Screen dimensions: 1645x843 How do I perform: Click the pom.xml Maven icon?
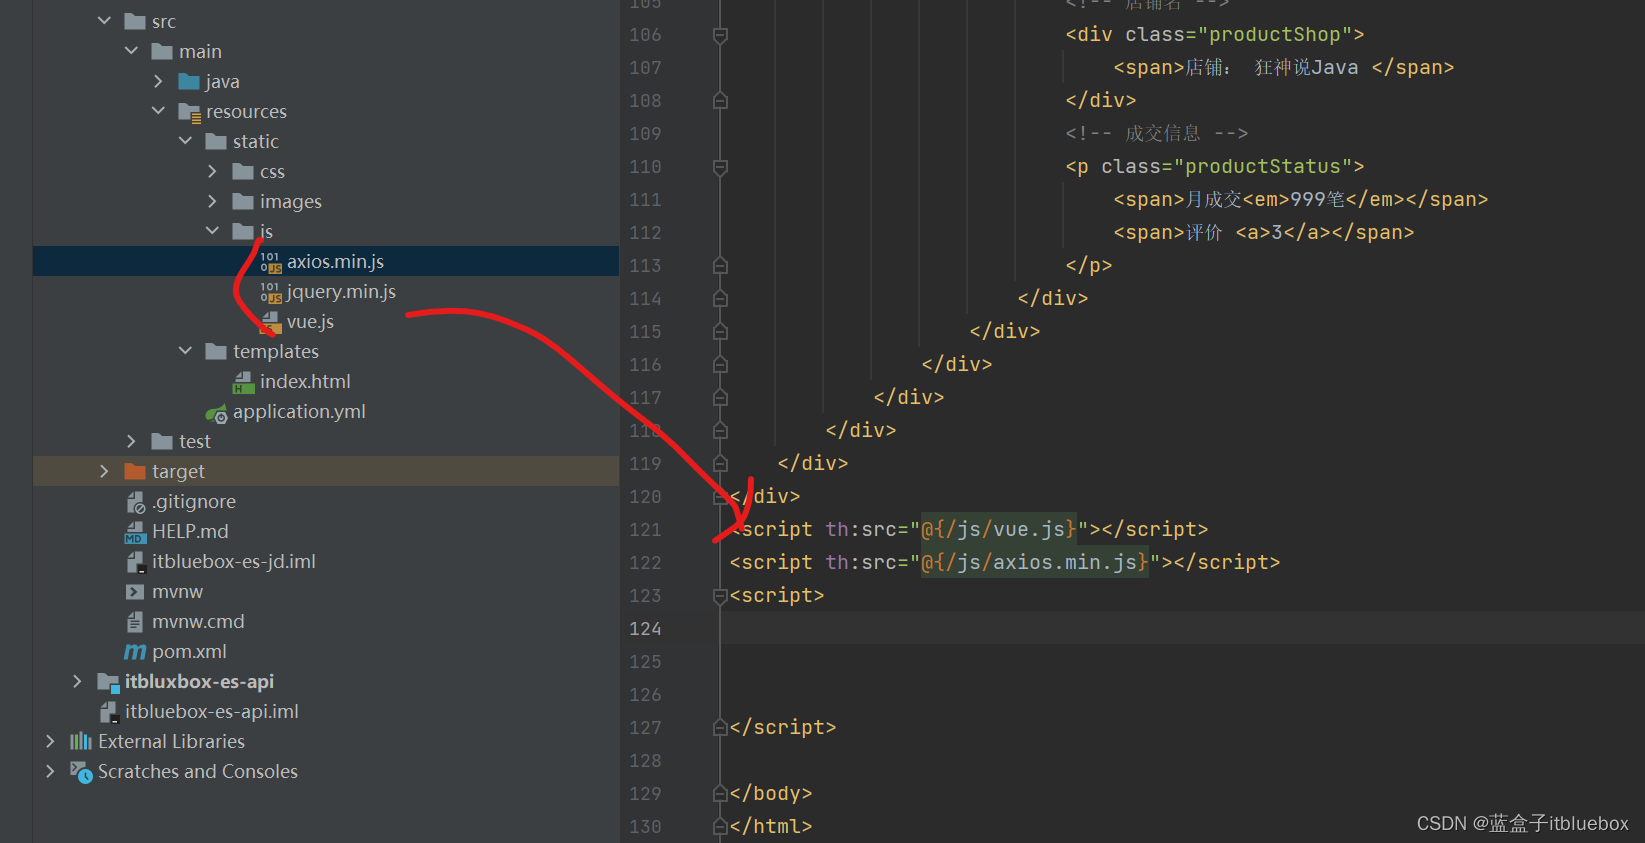point(135,652)
